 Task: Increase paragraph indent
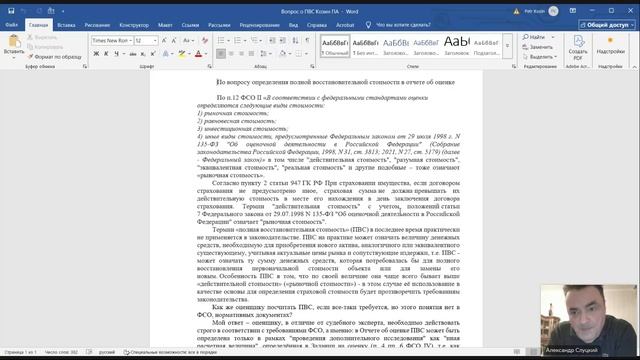(282, 40)
